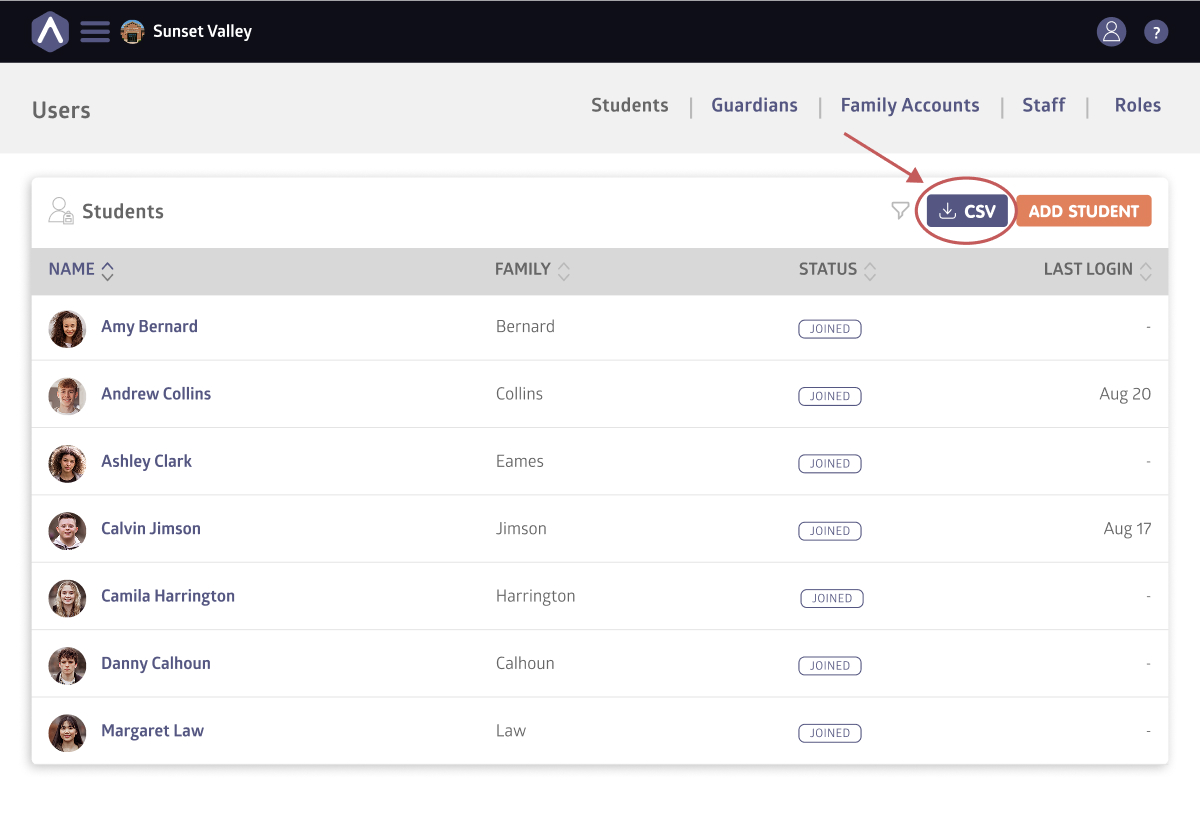1200x831 pixels.
Task: Open the user profile icon
Action: click(1111, 32)
